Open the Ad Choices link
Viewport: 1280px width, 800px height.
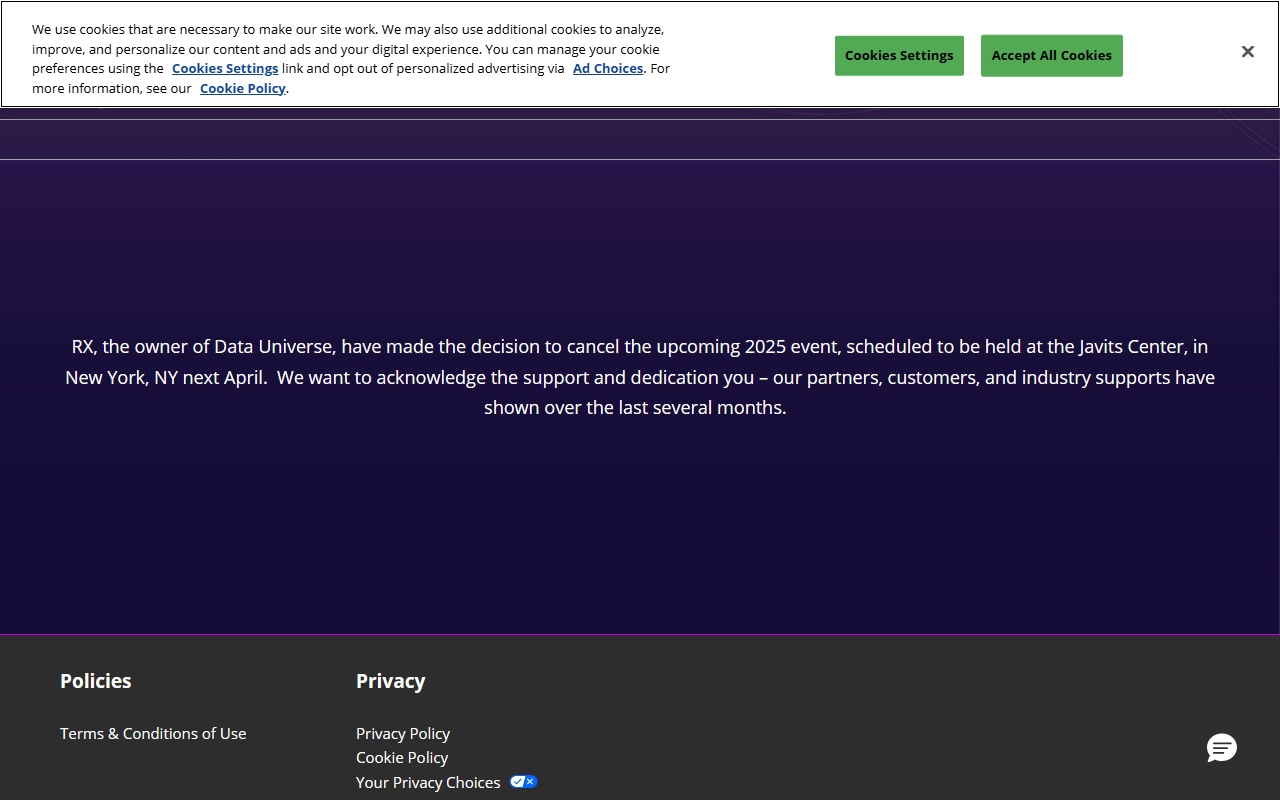[x=608, y=69]
